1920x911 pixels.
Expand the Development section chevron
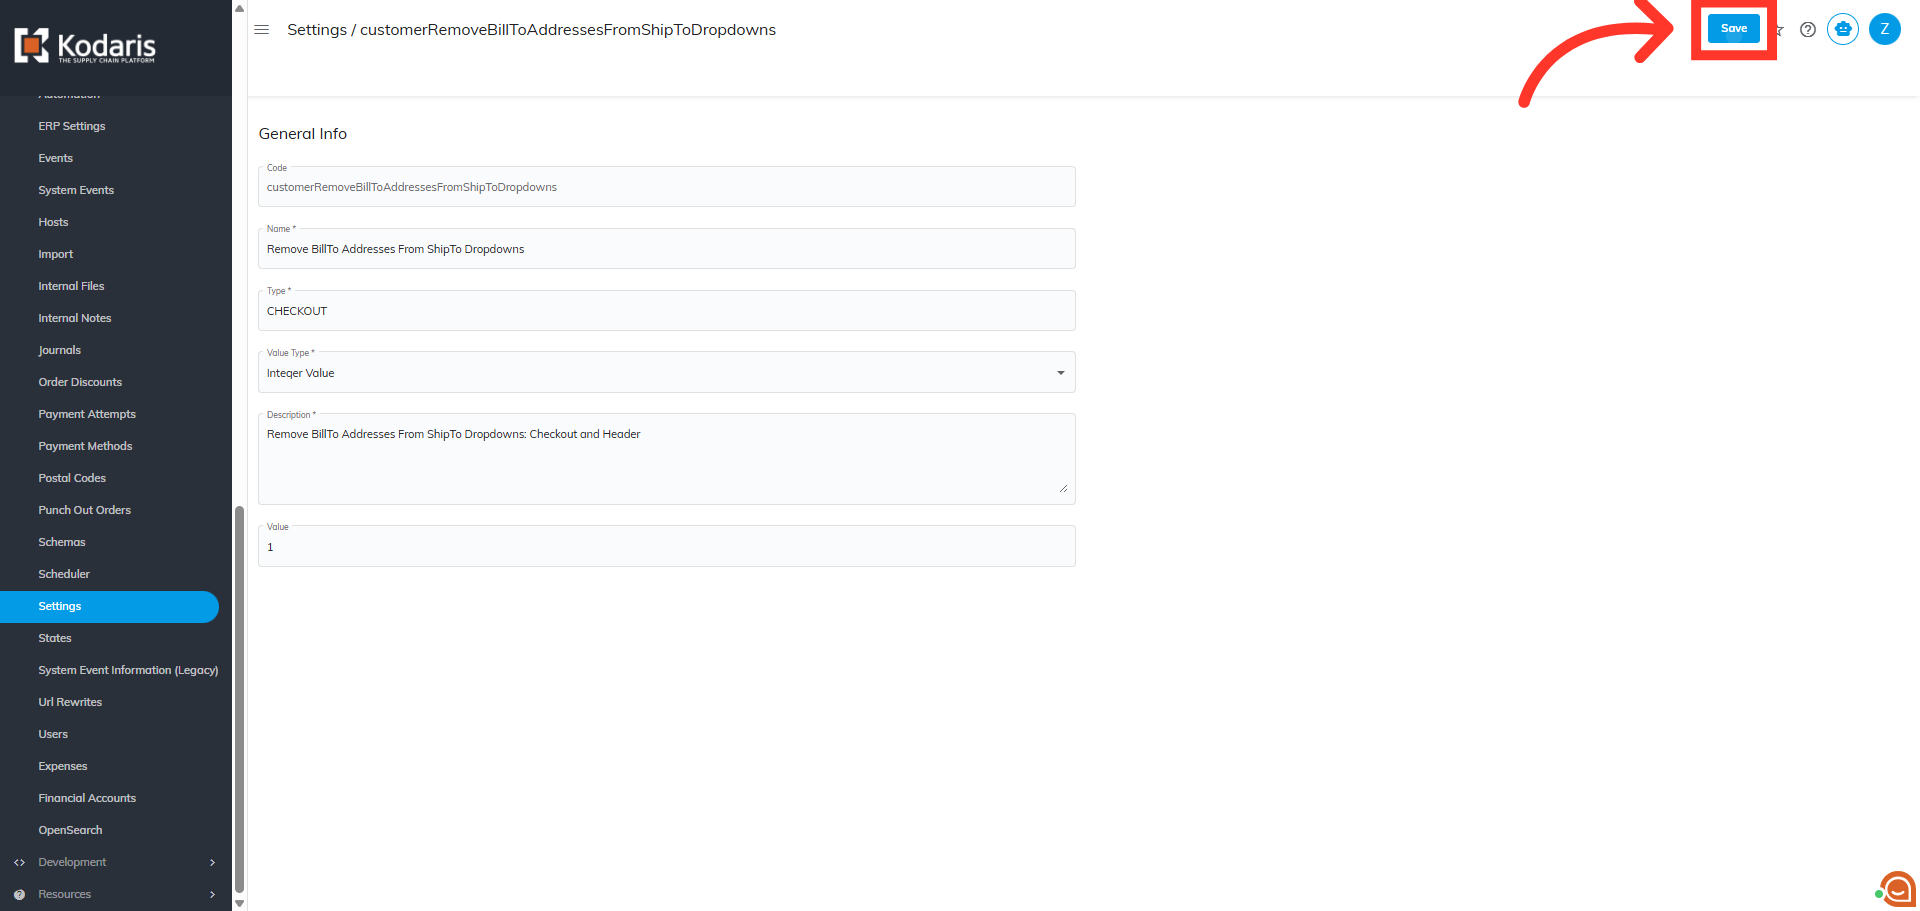point(212,862)
